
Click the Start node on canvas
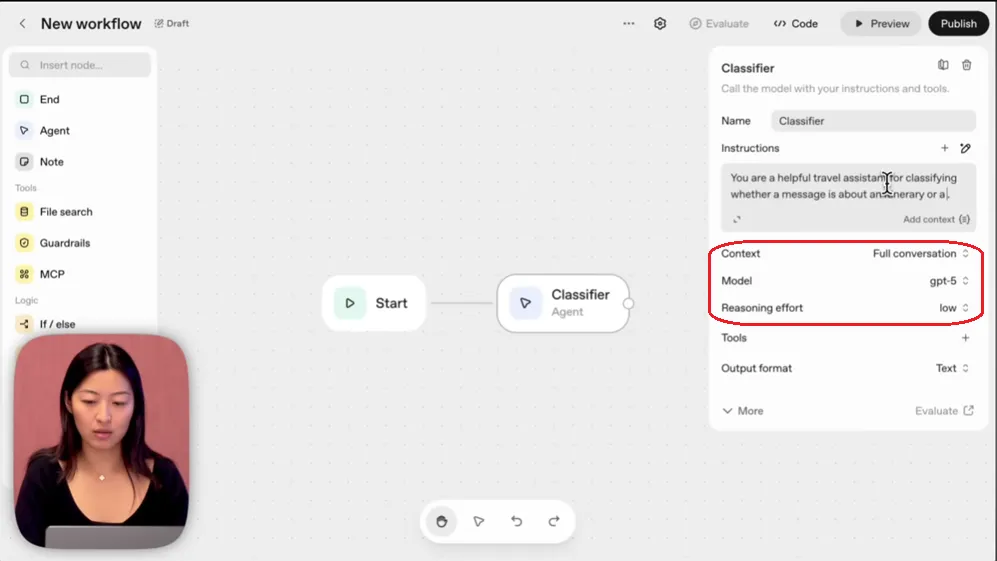tap(374, 303)
